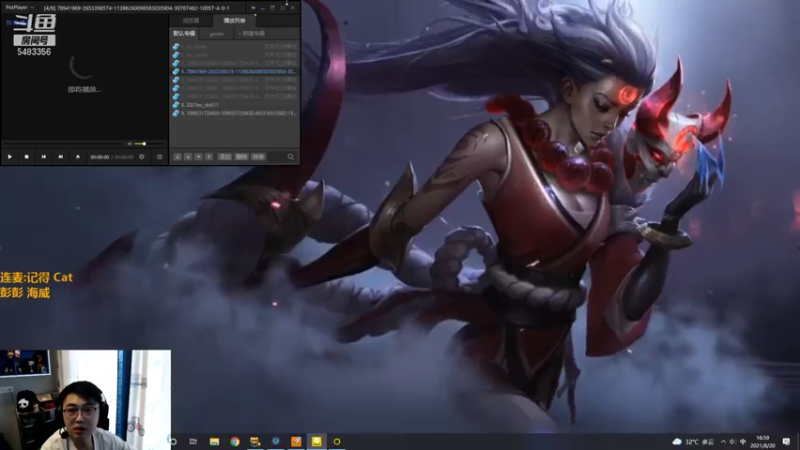The height and width of the screenshot is (450, 800).
Task: Open Task View on the taskbar
Action: [x=193, y=442]
